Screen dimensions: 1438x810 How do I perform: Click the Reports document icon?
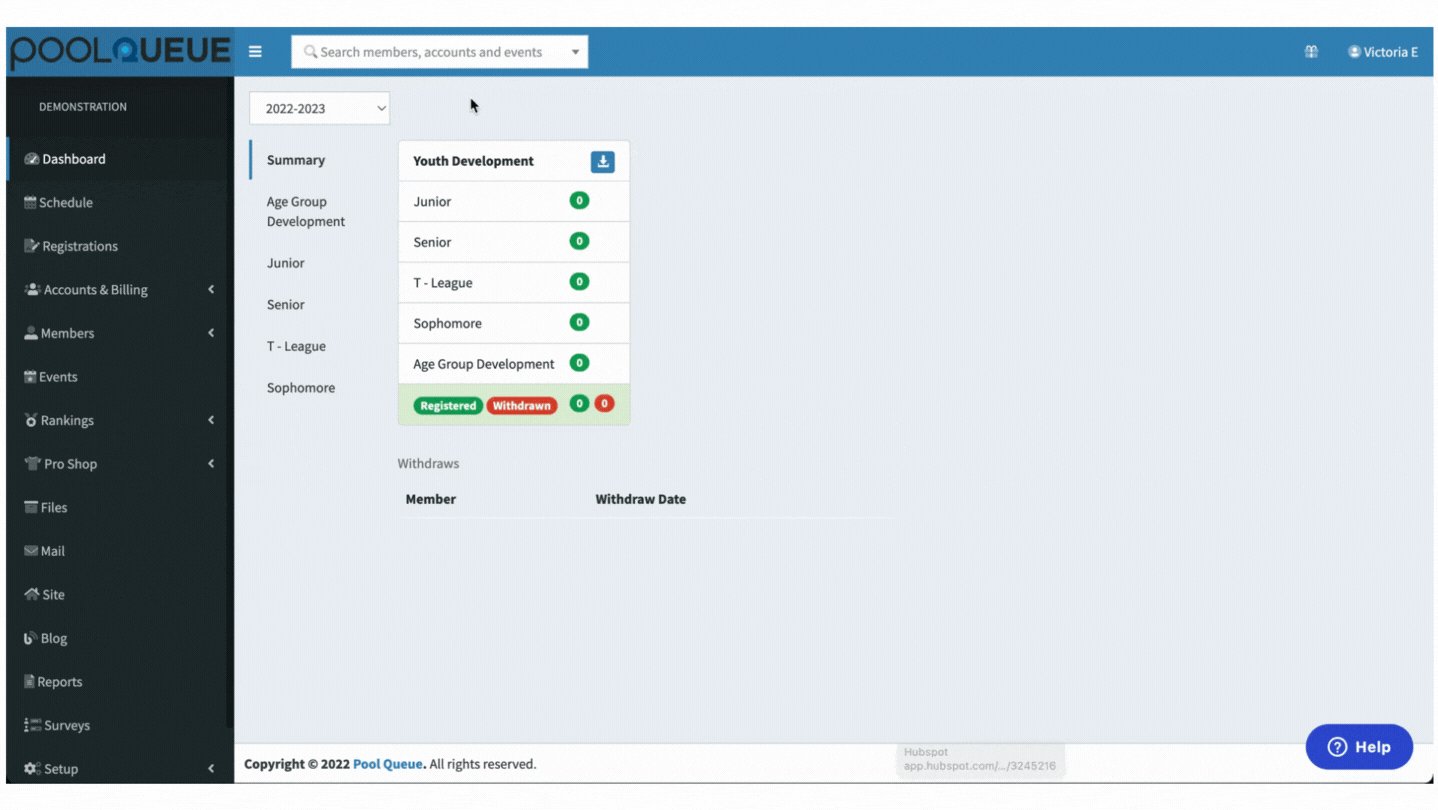[29, 682]
